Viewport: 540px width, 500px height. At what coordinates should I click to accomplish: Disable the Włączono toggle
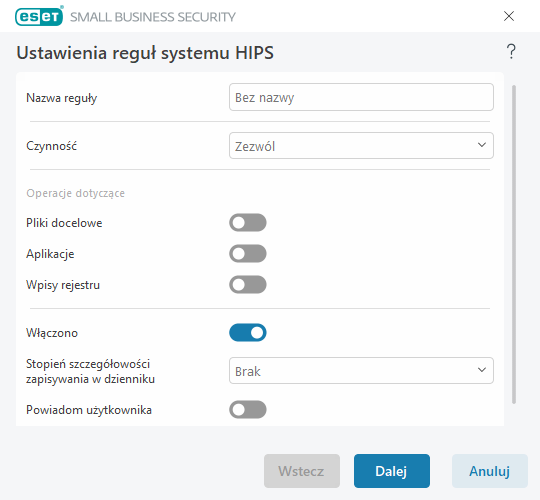pos(248,332)
